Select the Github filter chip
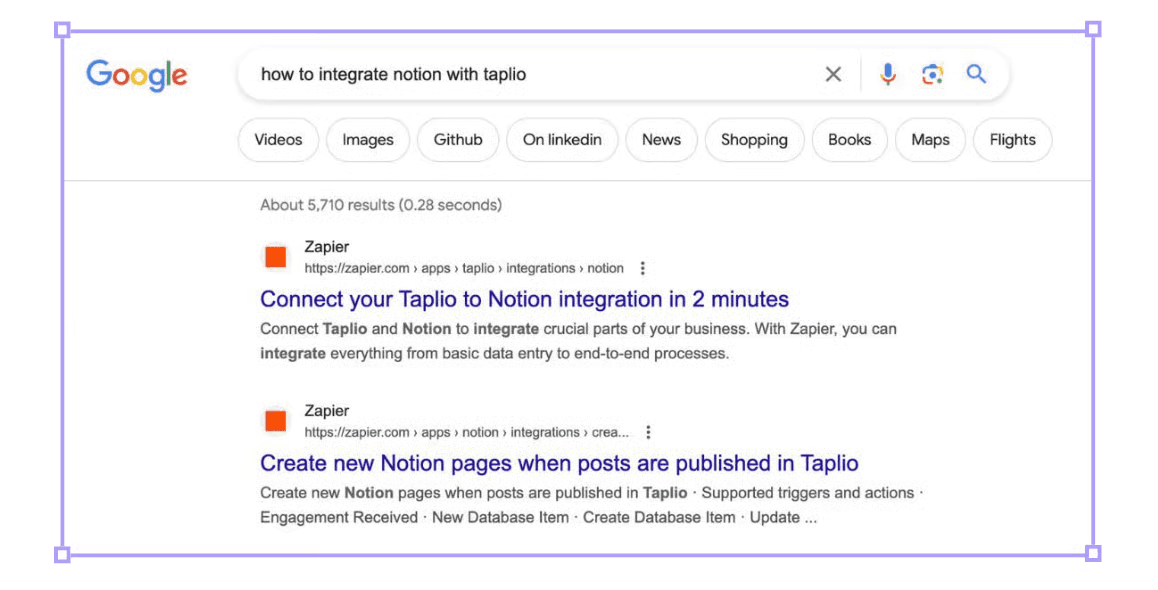Image resolution: width=1158 pixels, height=590 pixels. pyautogui.click(x=458, y=140)
